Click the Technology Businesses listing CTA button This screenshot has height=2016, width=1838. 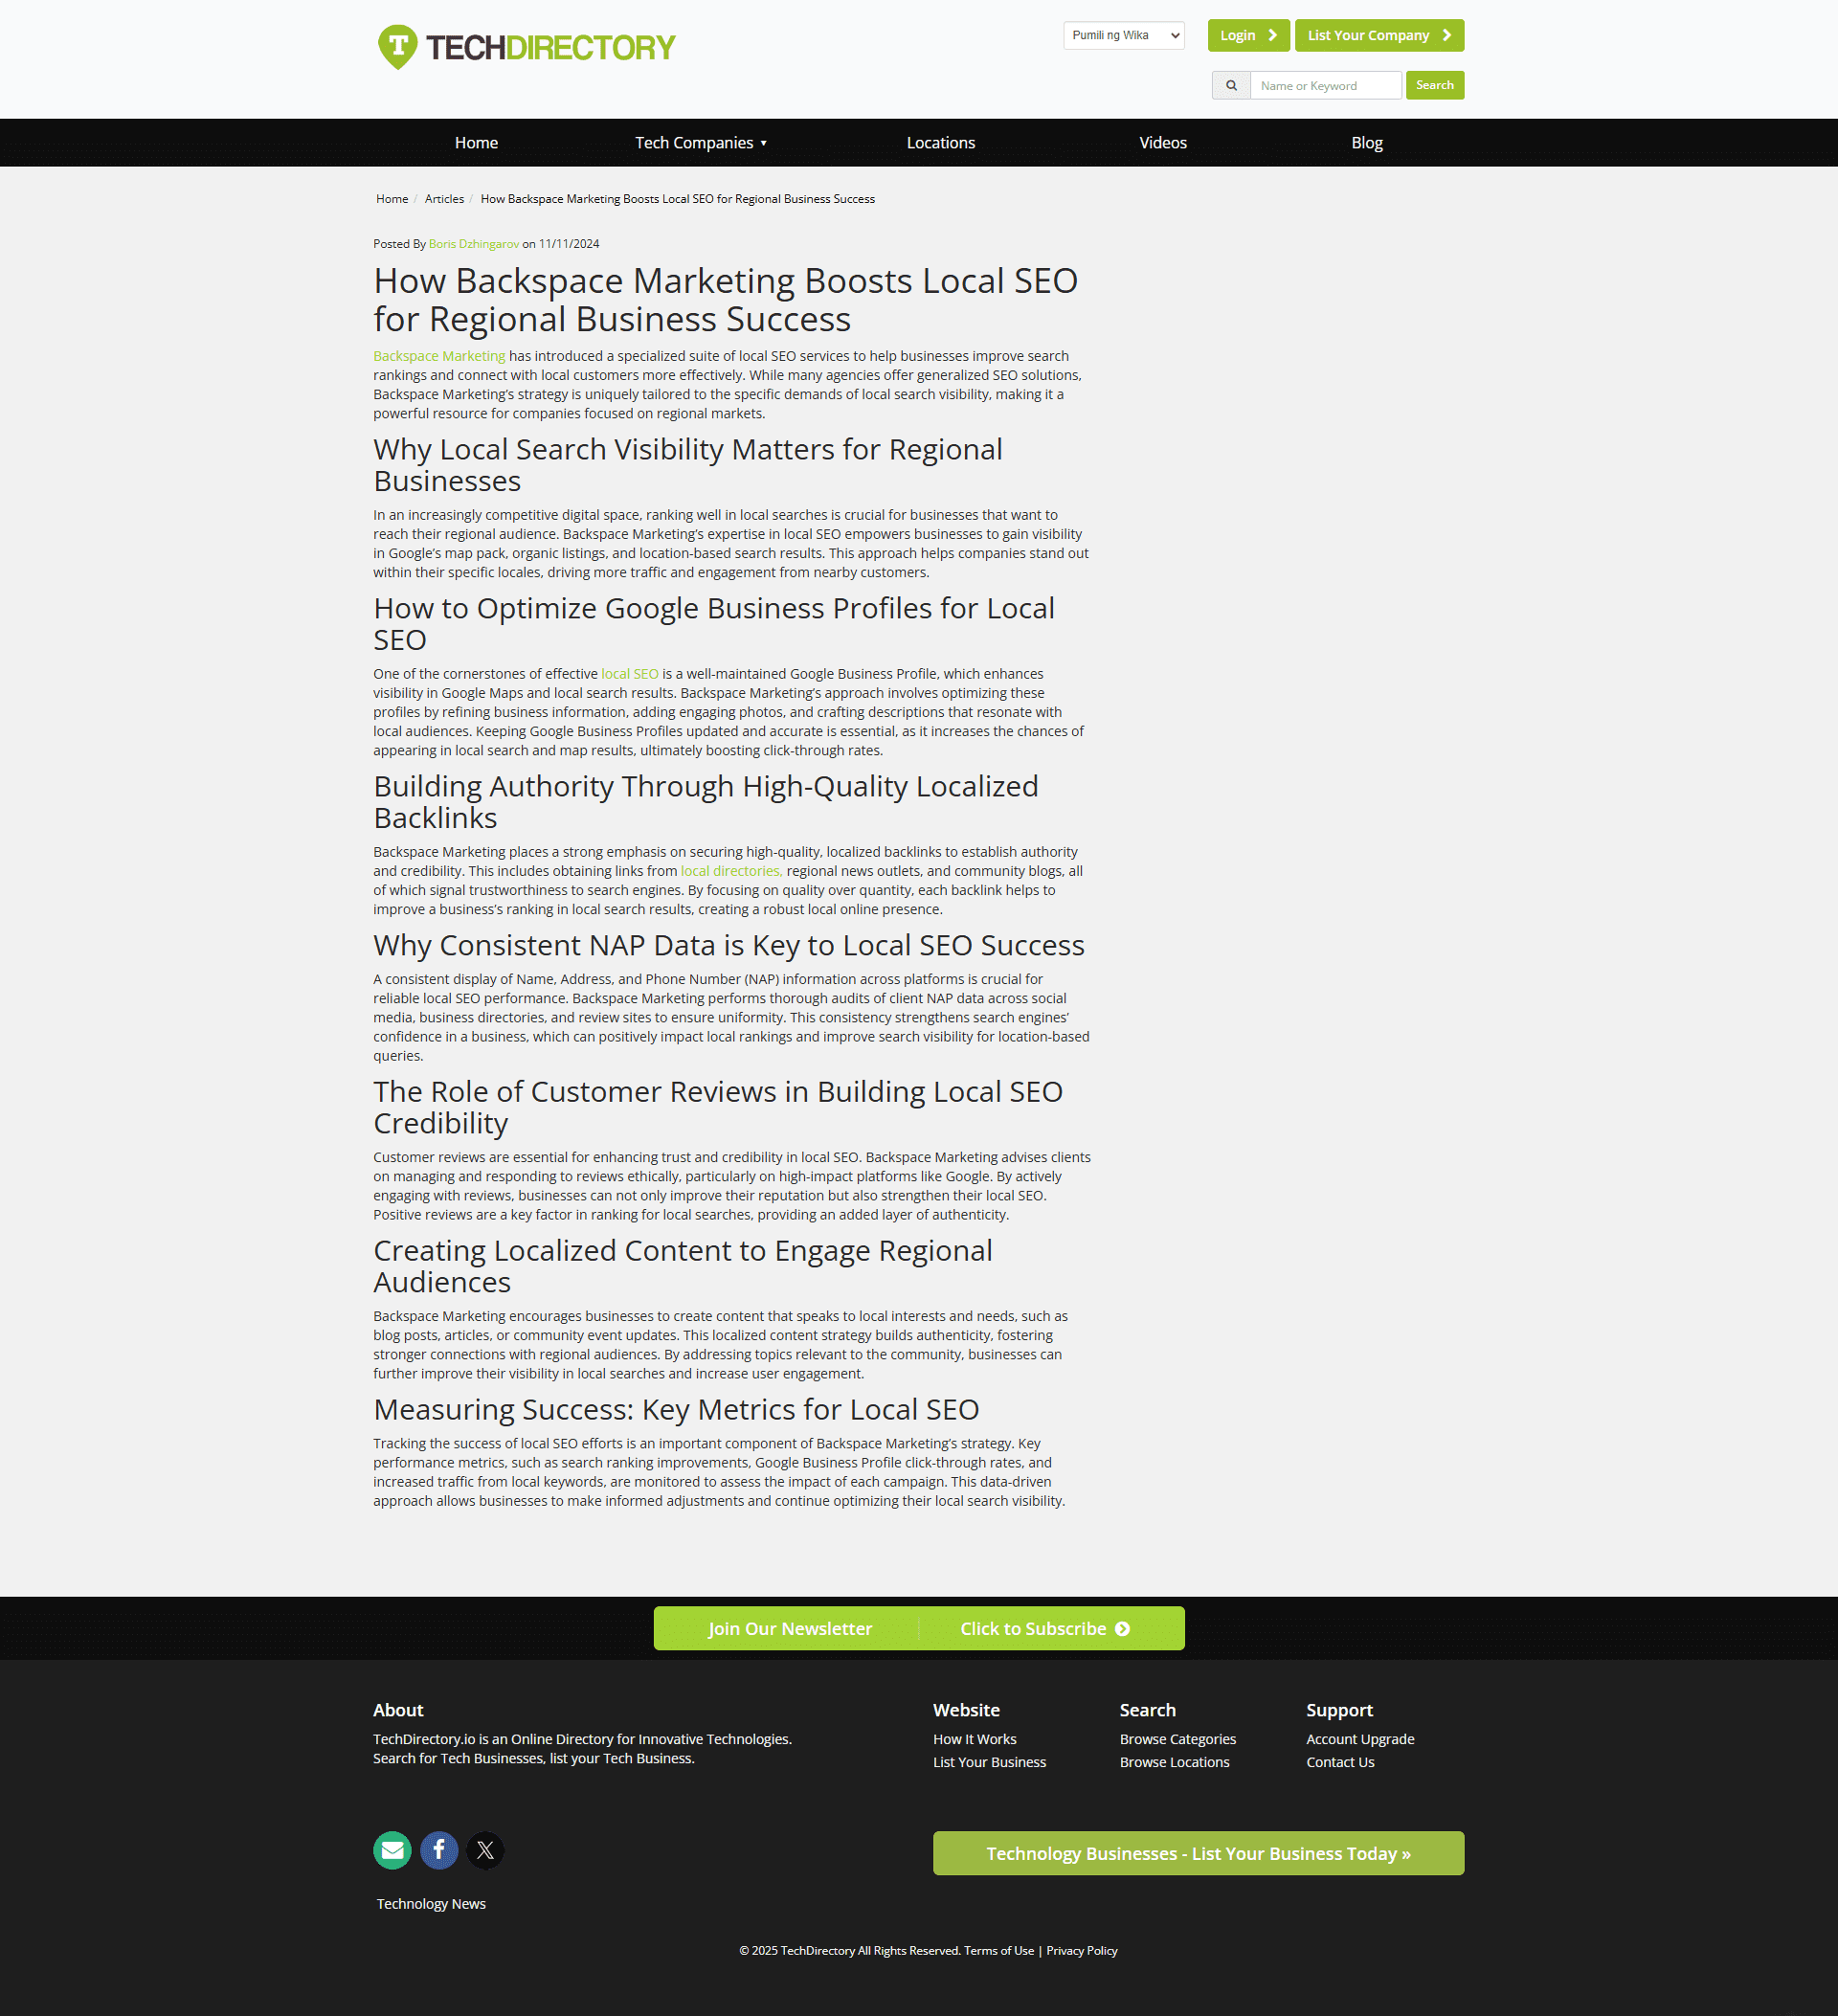tap(1199, 1852)
